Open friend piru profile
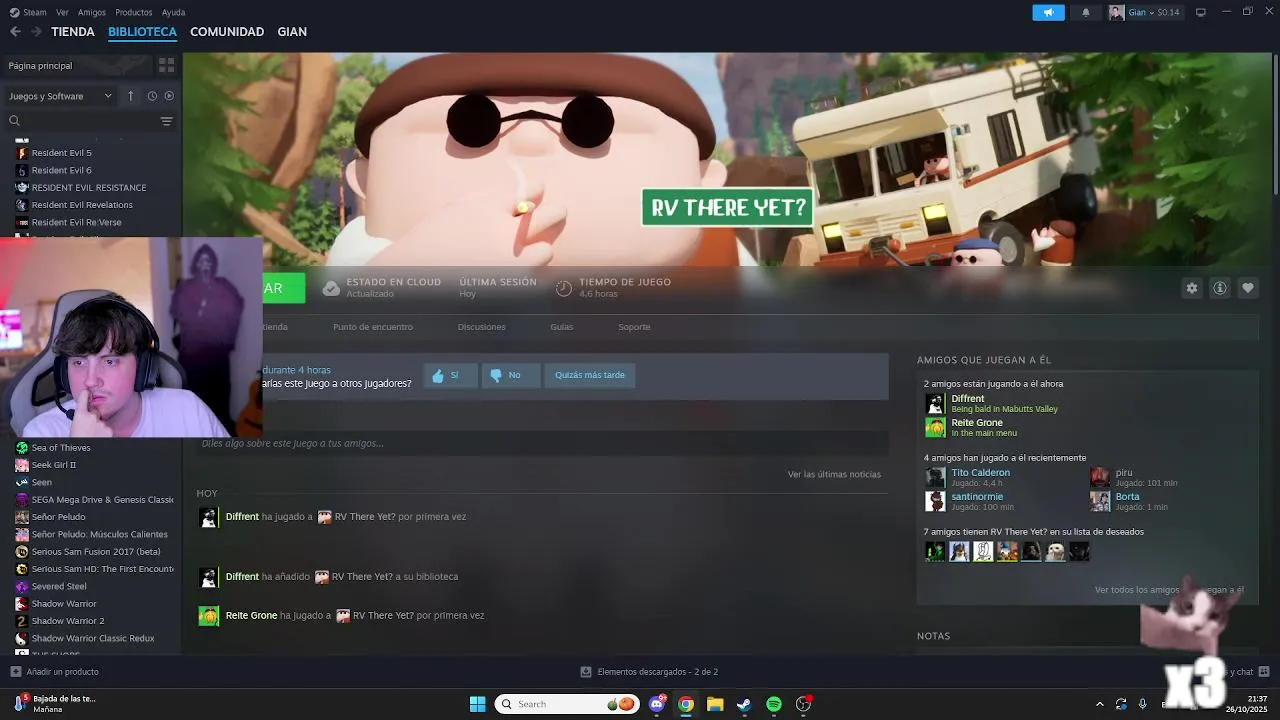This screenshot has width=1280, height=720. 1123,473
